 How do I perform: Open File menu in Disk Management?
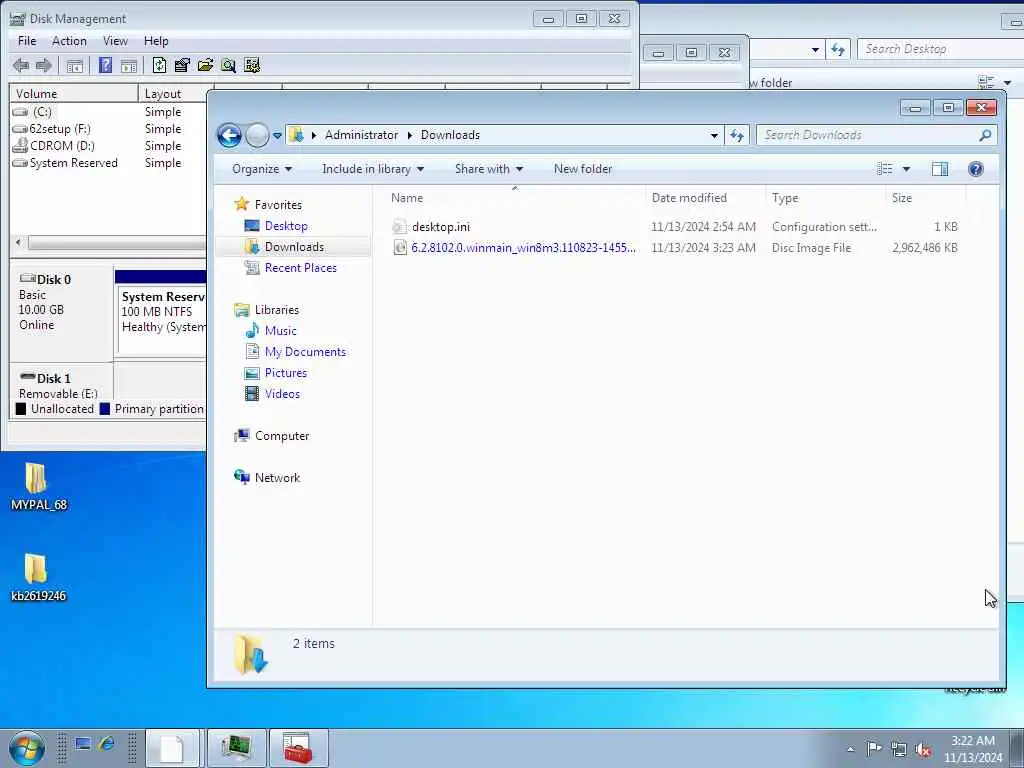(x=27, y=40)
